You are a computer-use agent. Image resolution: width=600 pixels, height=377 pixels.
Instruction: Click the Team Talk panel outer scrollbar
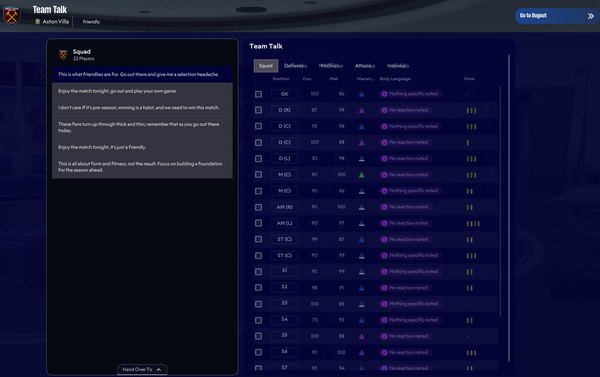click(x=509, y=208)
